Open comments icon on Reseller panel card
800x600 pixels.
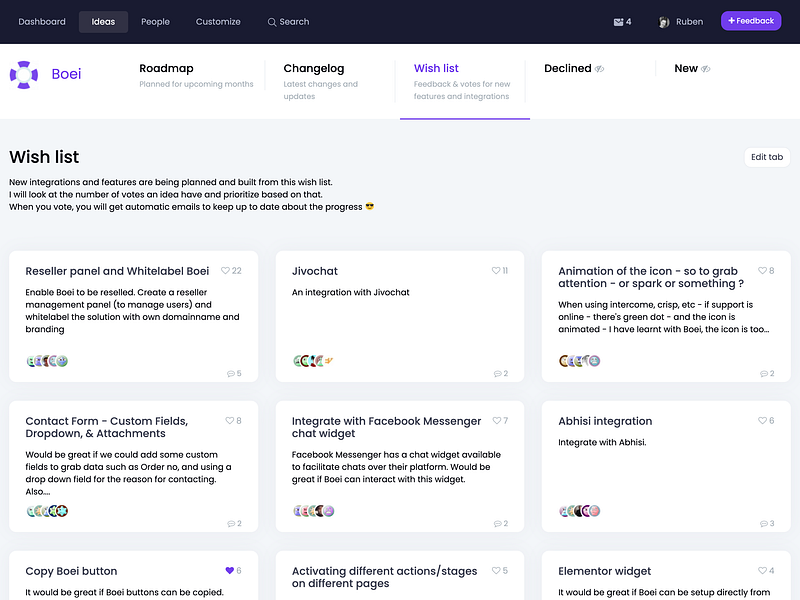point(231,373)
